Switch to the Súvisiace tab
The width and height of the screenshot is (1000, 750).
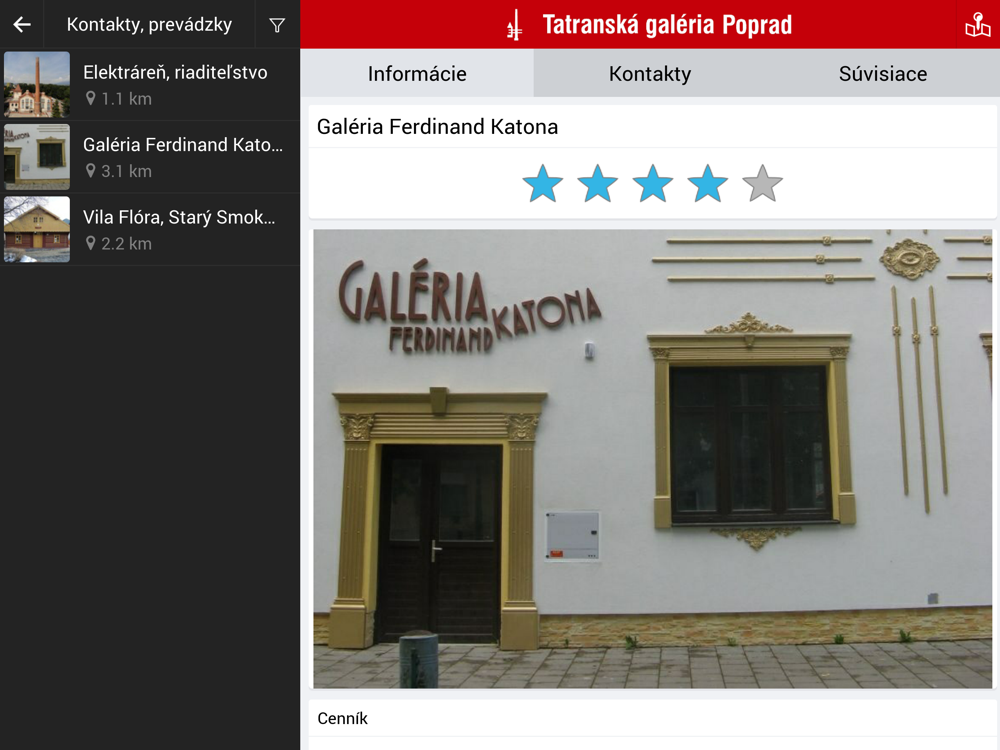pyautogui.click(x=883, y=73)
